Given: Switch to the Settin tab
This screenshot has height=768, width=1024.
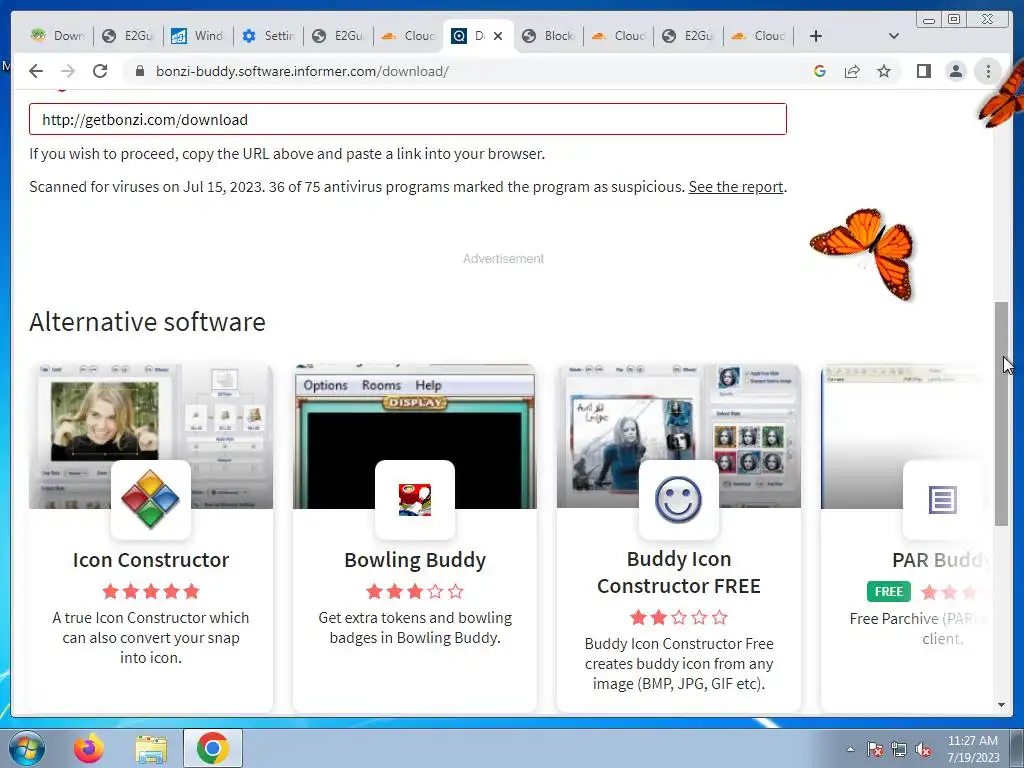Looking at the screenshot, I should 268,36.
